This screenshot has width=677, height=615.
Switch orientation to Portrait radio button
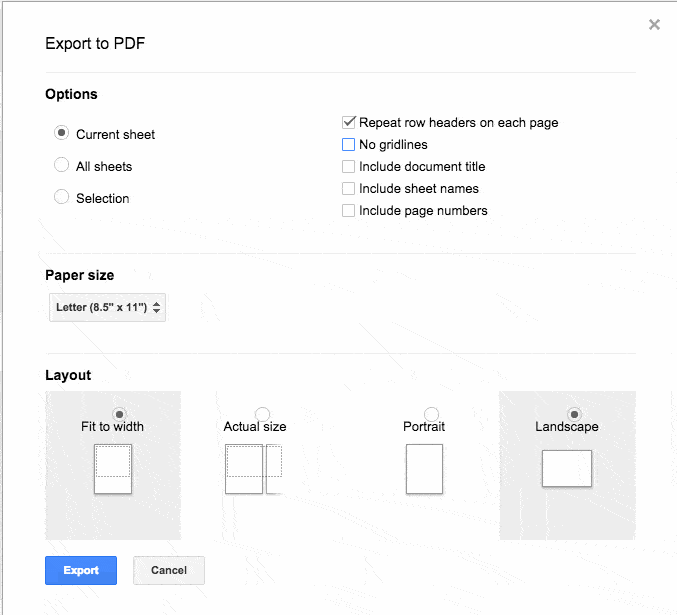pyautogui.click(x=431, y=414)
